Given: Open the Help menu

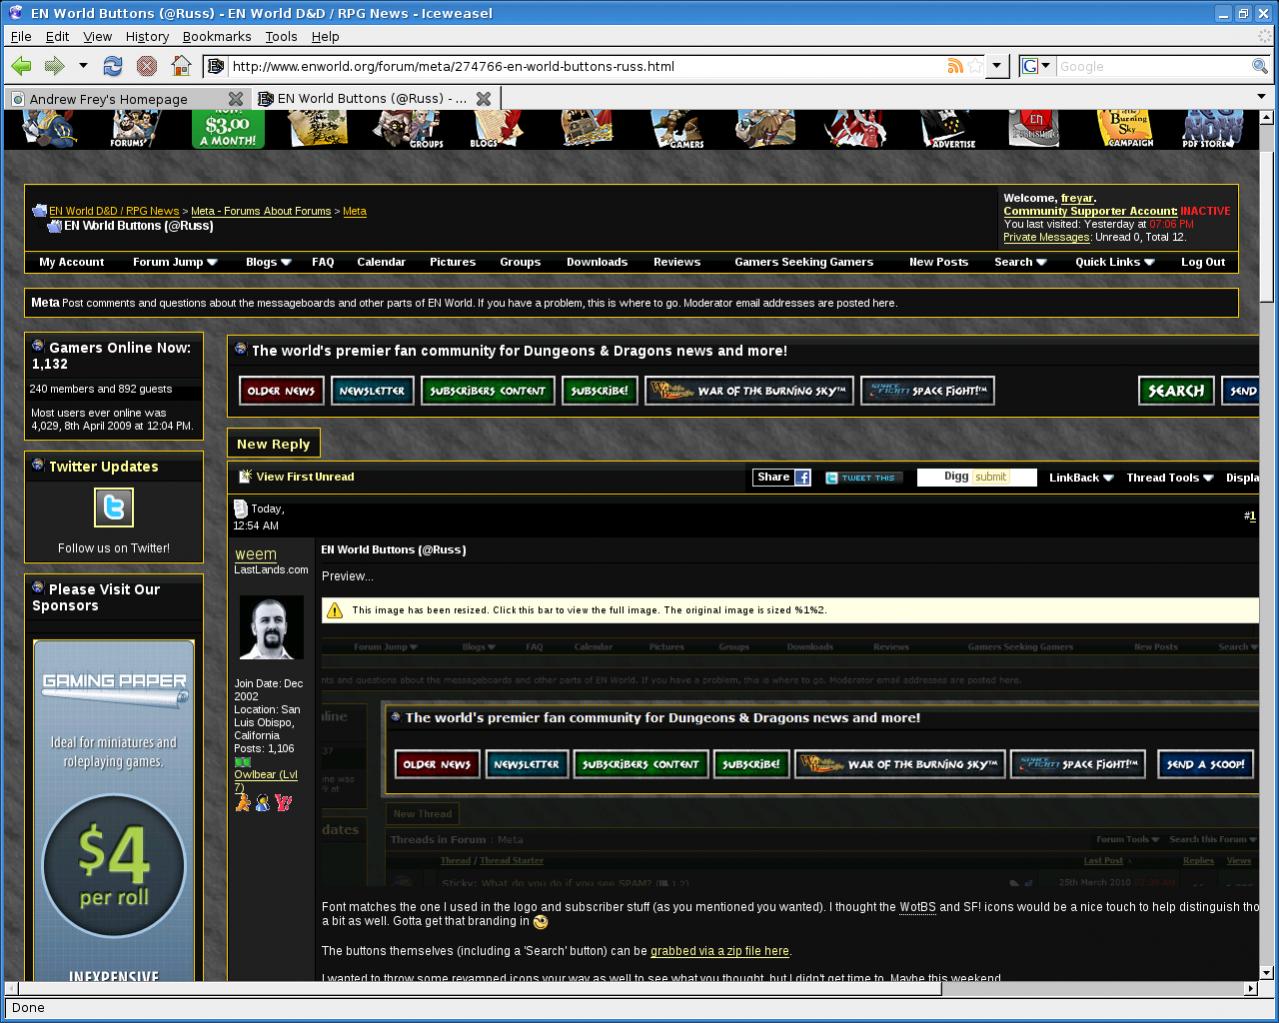Looking at the screenshot, I should (325, 36).
